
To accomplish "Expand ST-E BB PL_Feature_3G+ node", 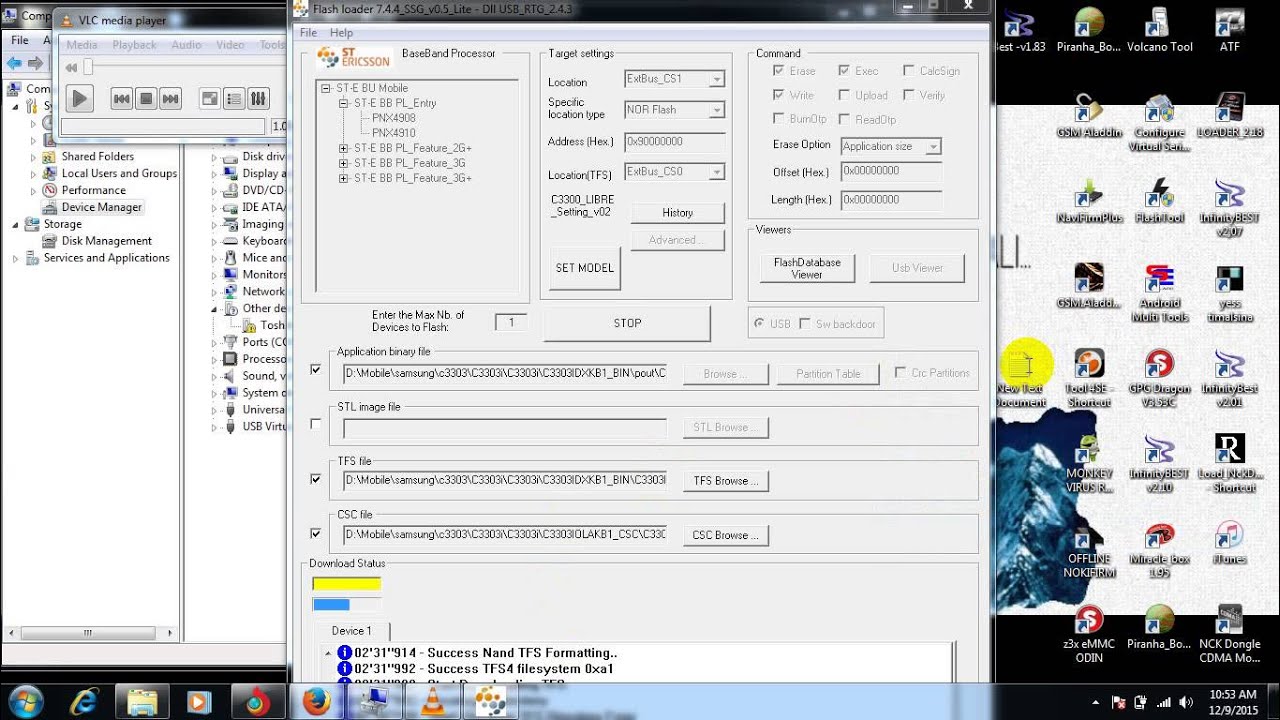I will 343,178.
